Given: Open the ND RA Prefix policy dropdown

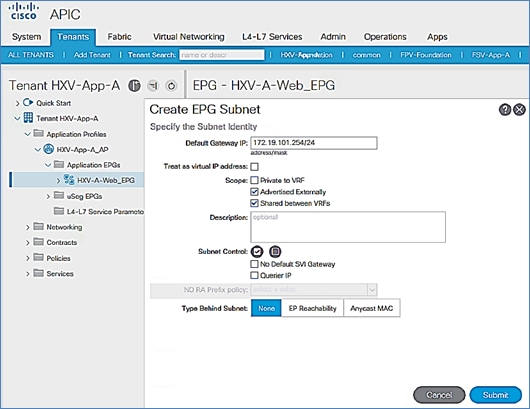Looking at the screenshot, I should 314,290.
